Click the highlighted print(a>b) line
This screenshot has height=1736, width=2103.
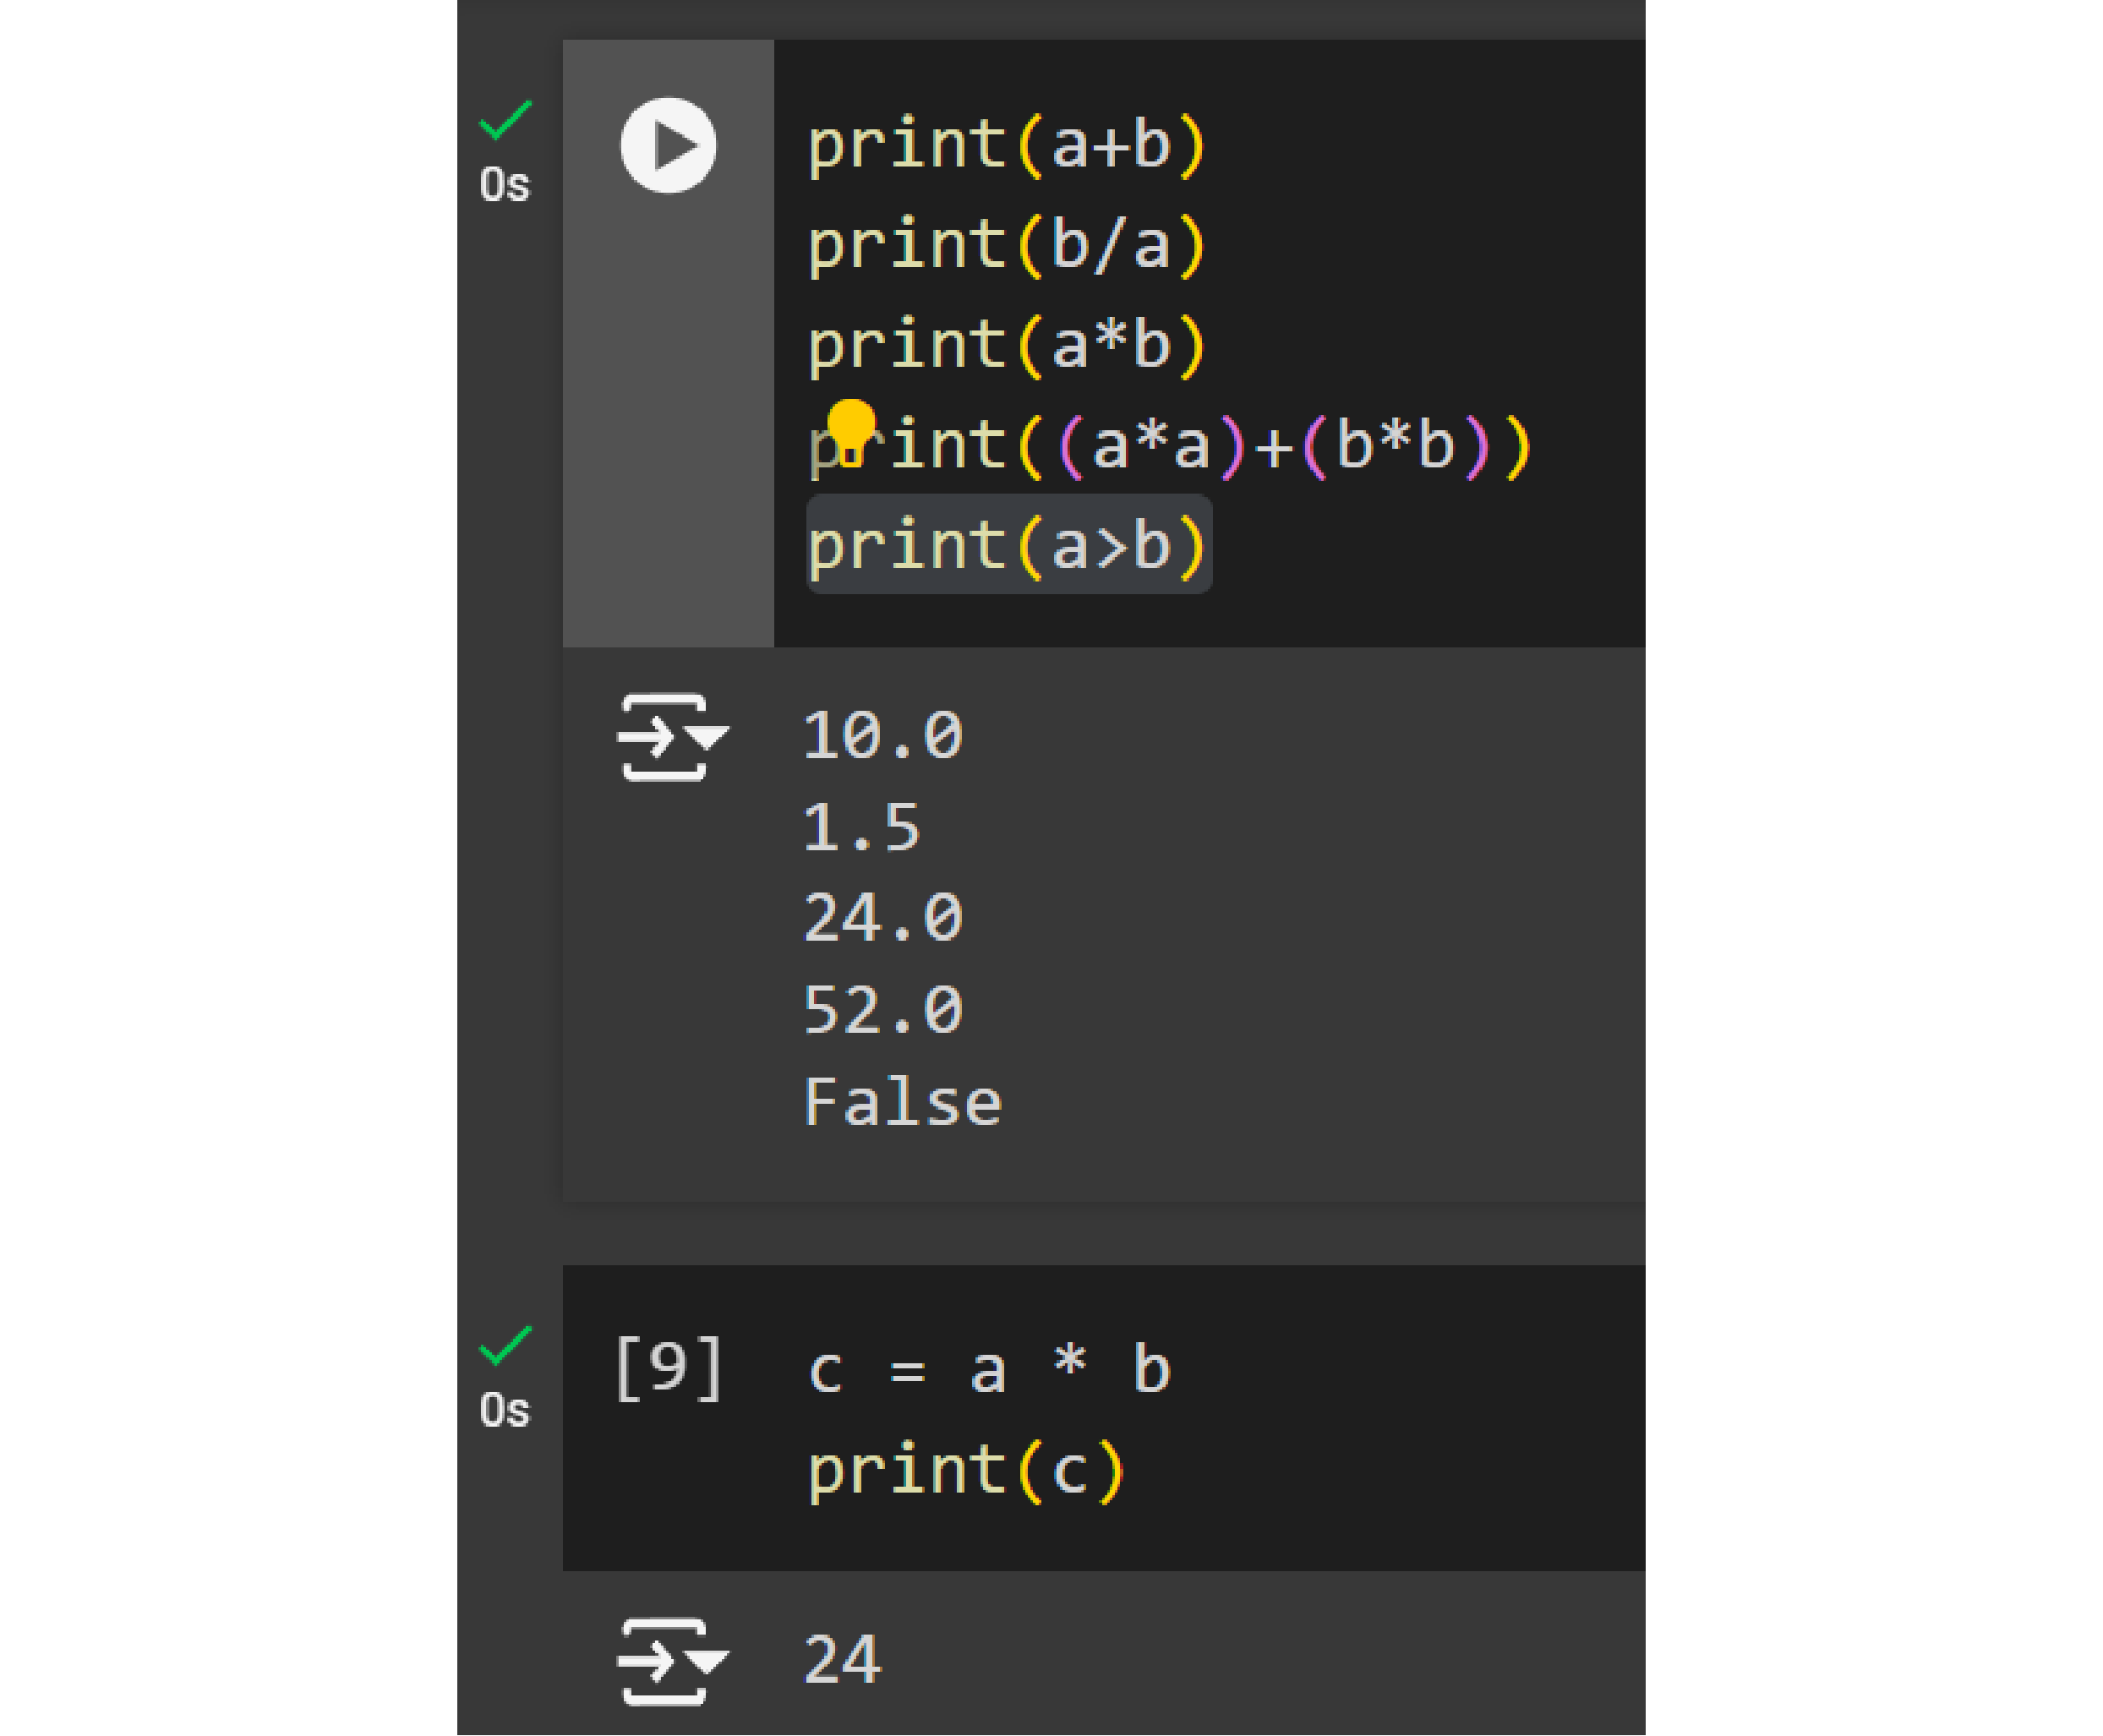tap(1007, 546)
